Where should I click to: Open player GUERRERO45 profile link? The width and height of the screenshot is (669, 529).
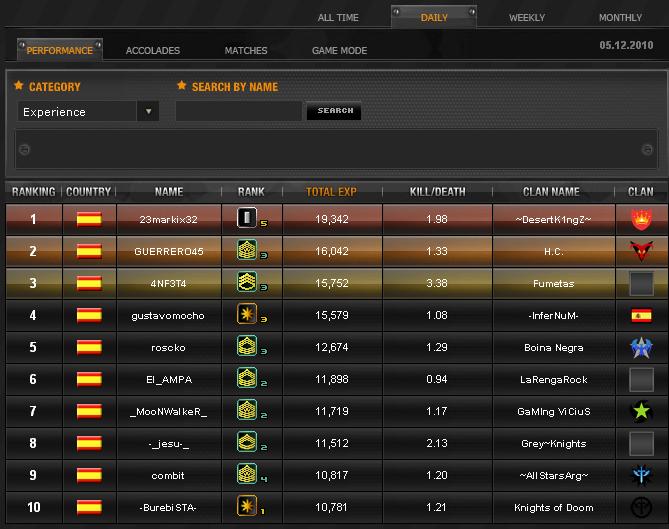click(170, 252)
